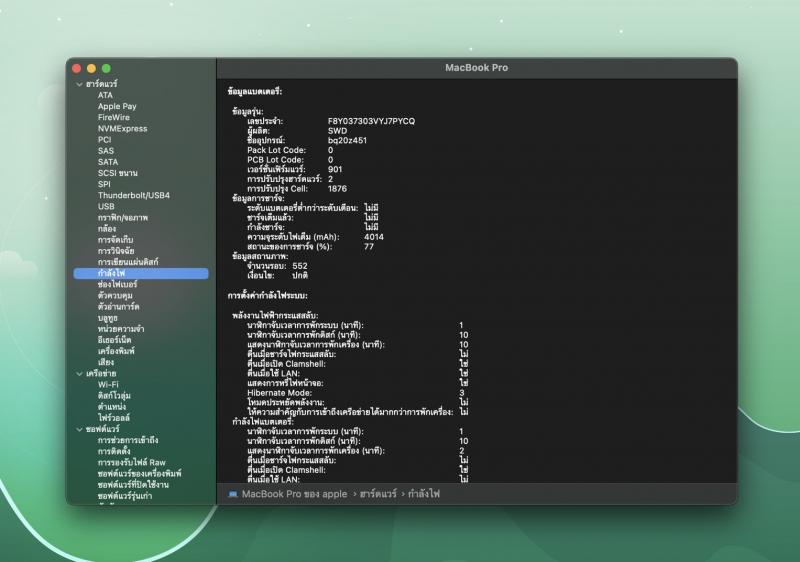Click the red close window button
The height and width of the screenshot is (562, 800).
(x=77, y=68)
